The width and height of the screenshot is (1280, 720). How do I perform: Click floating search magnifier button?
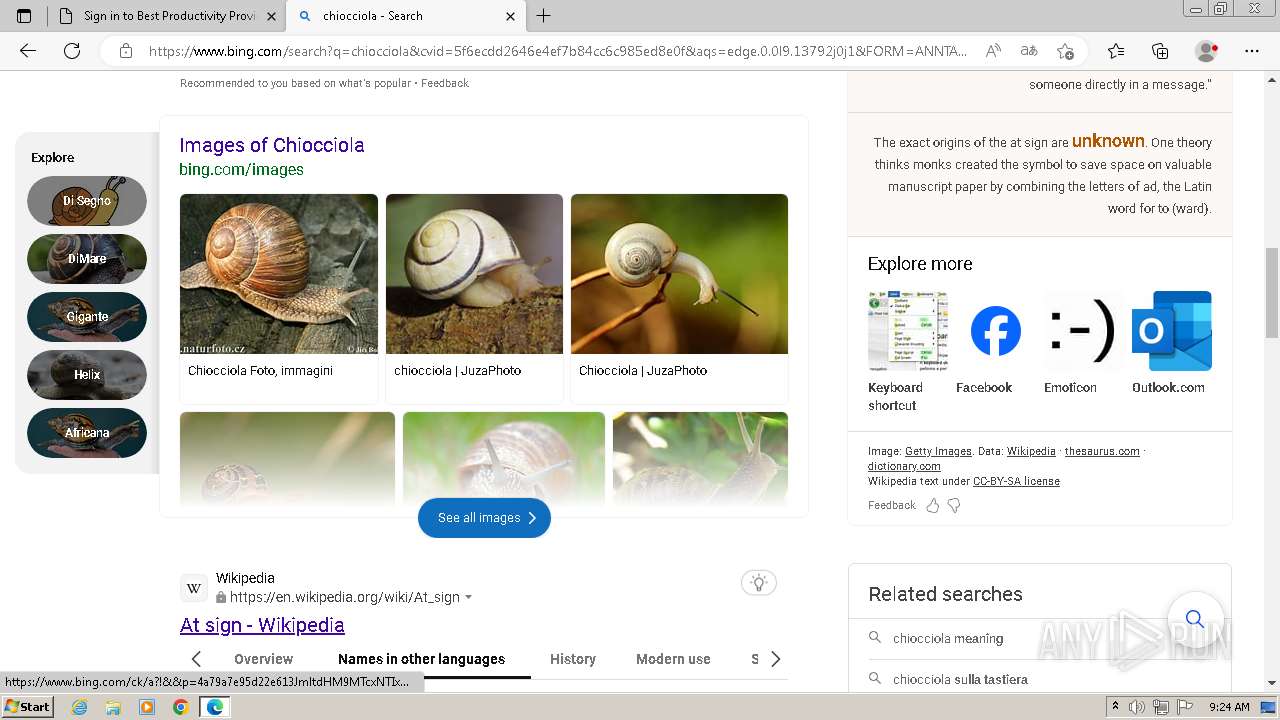point(1195,619)
